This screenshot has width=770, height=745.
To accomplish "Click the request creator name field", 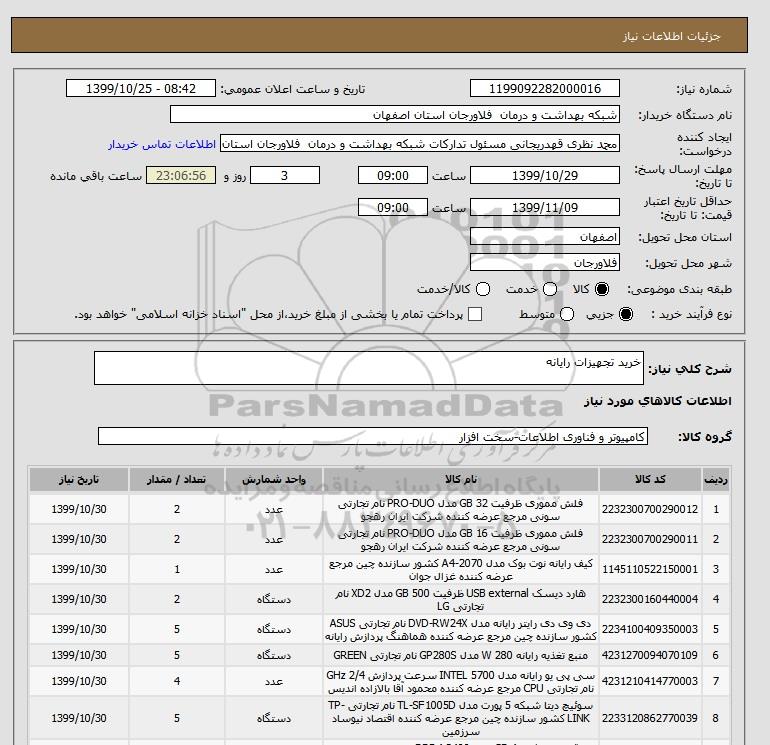I will [420, 144].
